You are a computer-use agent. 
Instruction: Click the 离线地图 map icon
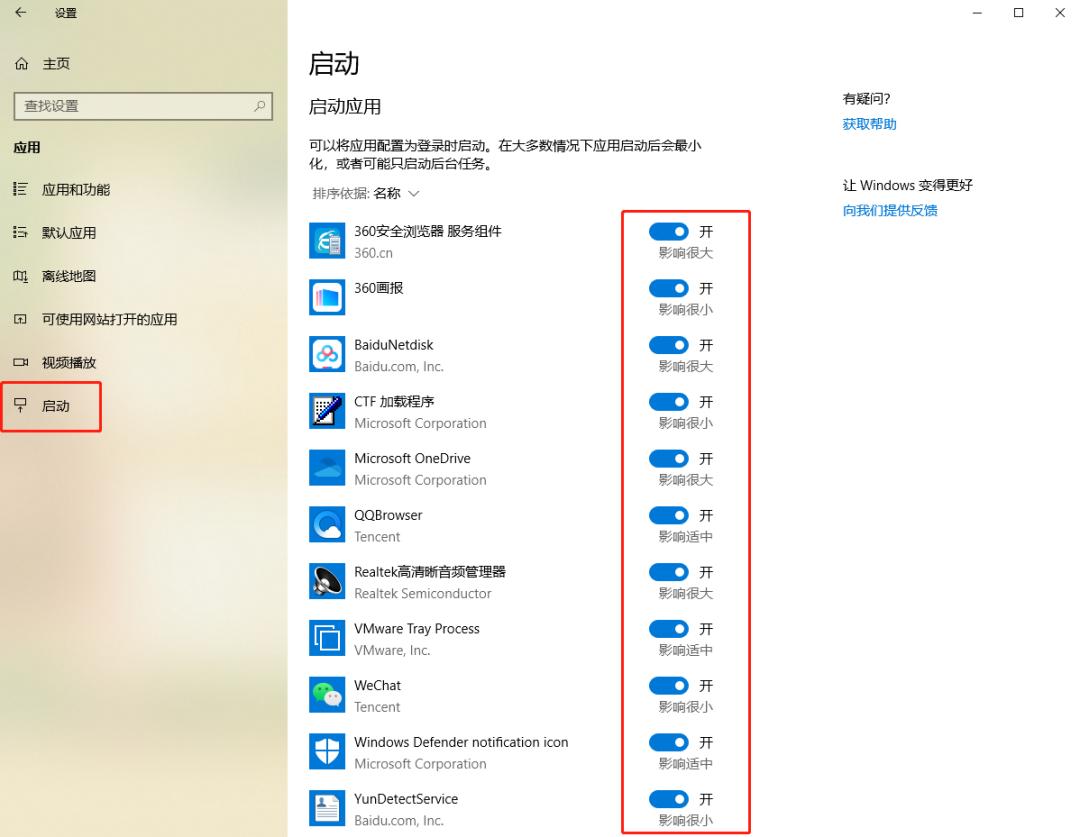[x=21, y=276]
